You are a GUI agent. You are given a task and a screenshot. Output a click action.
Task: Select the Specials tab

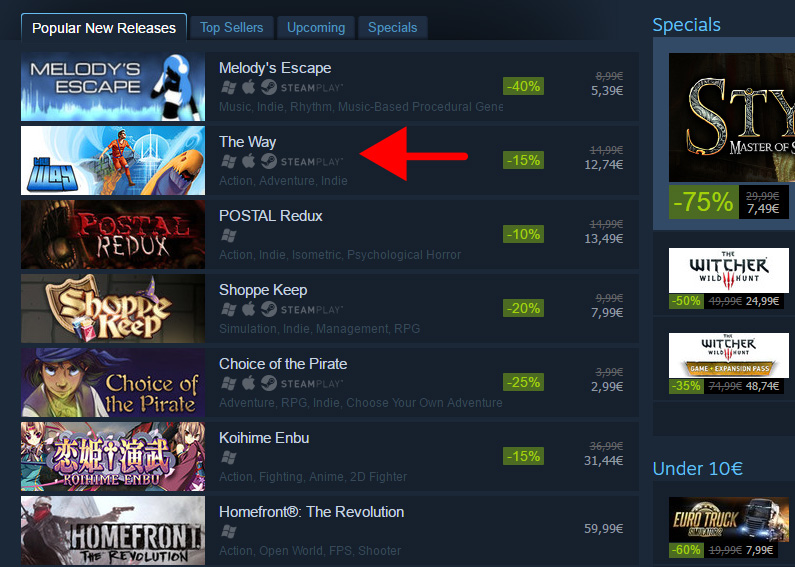392,27
